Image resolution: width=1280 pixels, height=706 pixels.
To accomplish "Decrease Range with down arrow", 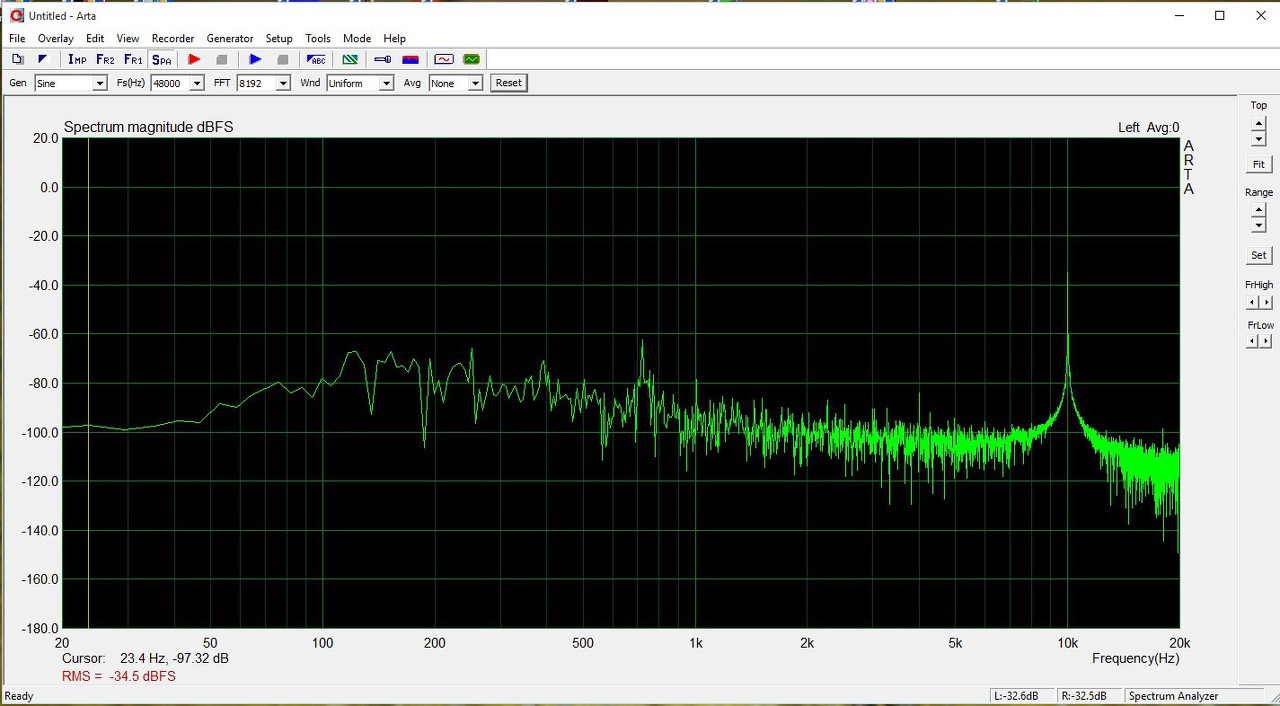I will 1259,226.
